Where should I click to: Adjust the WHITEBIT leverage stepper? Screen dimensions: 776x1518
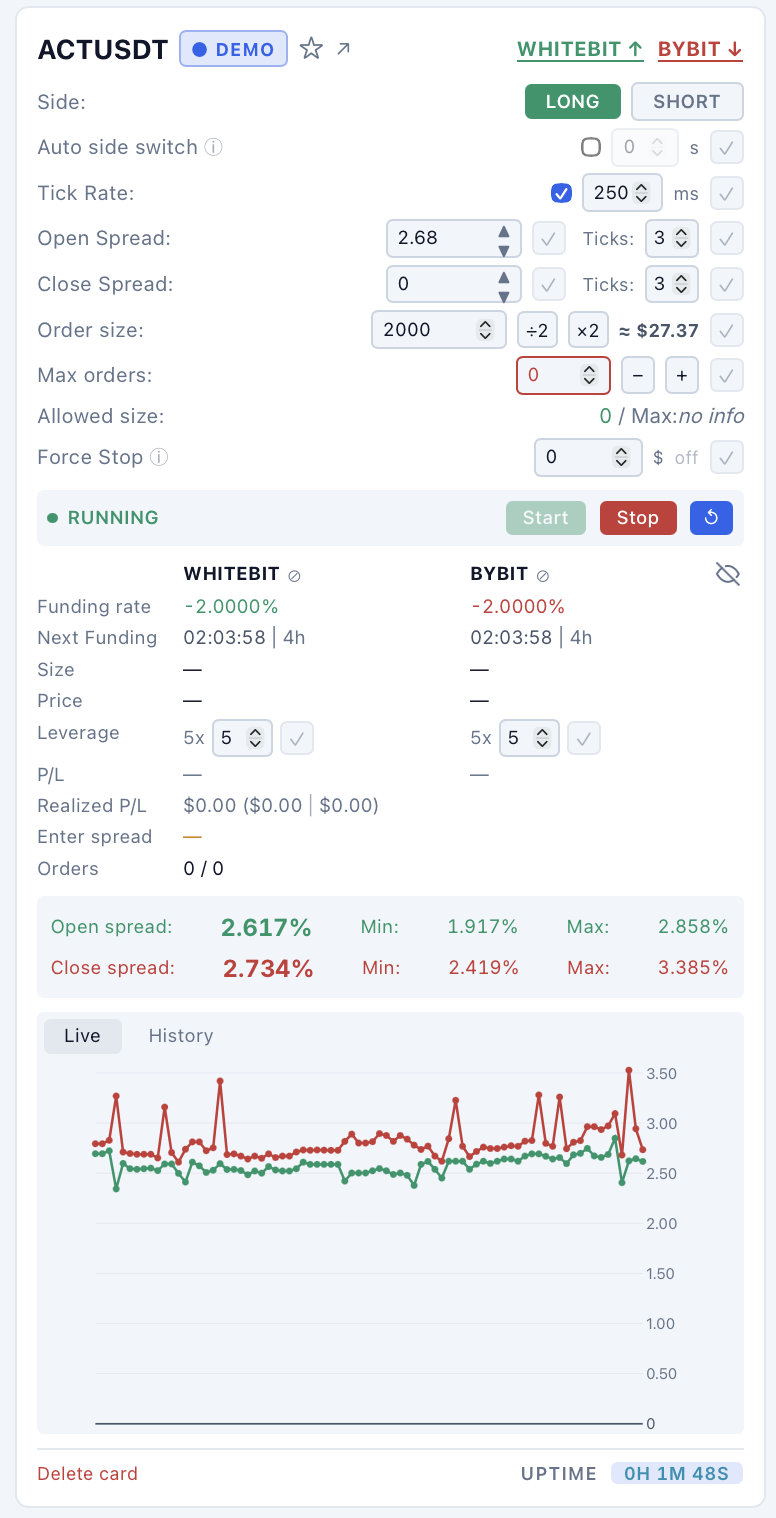[x=255, y=738]
